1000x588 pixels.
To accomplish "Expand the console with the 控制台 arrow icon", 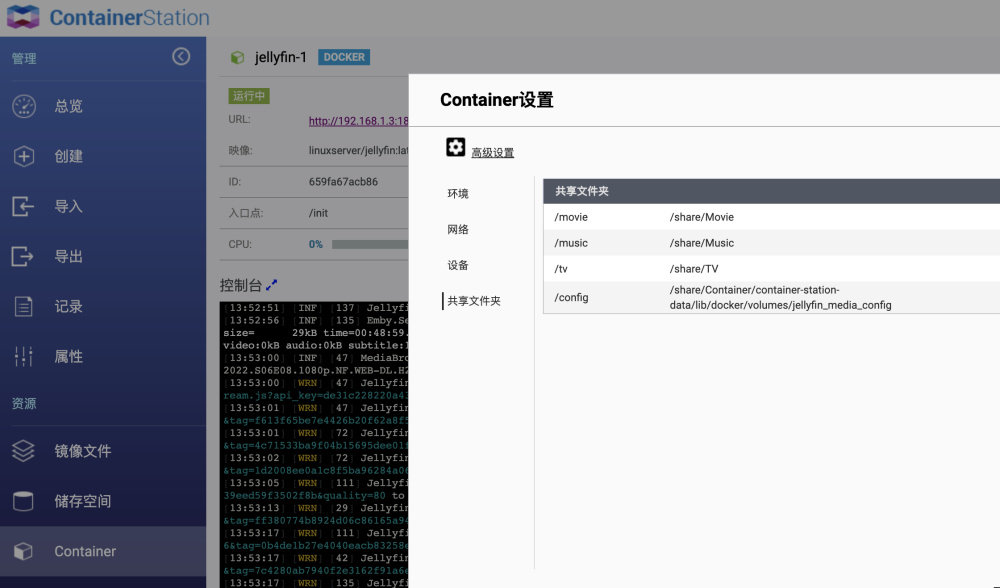I will click(271, 285).
